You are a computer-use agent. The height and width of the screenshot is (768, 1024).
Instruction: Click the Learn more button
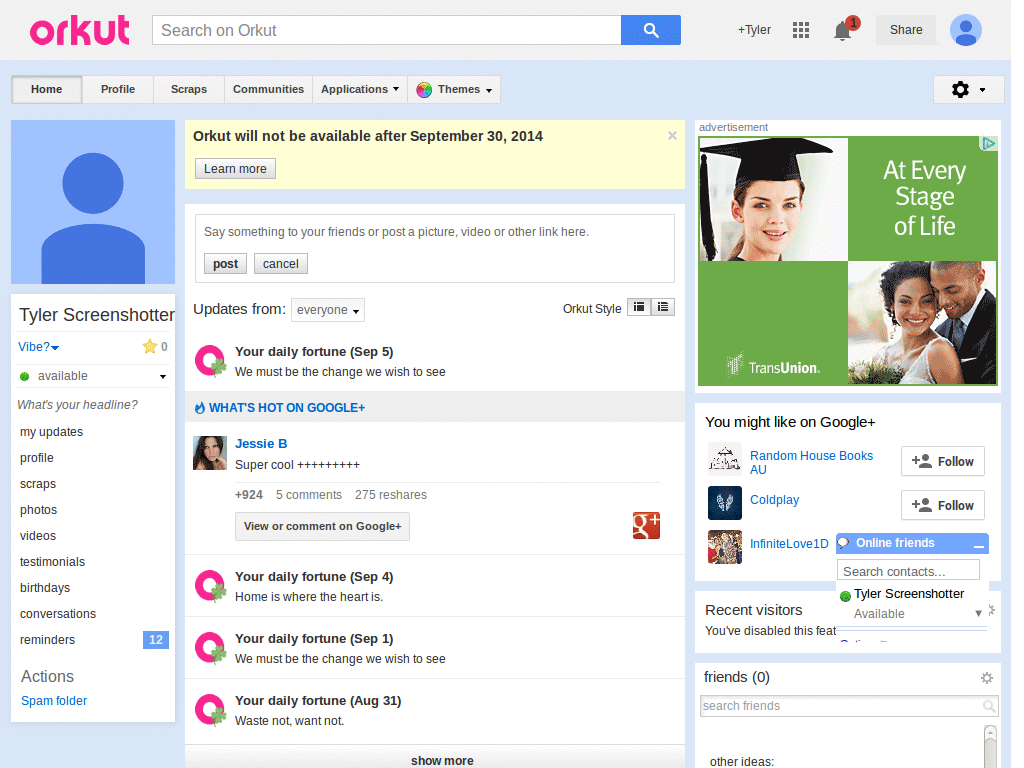(235, 168)
